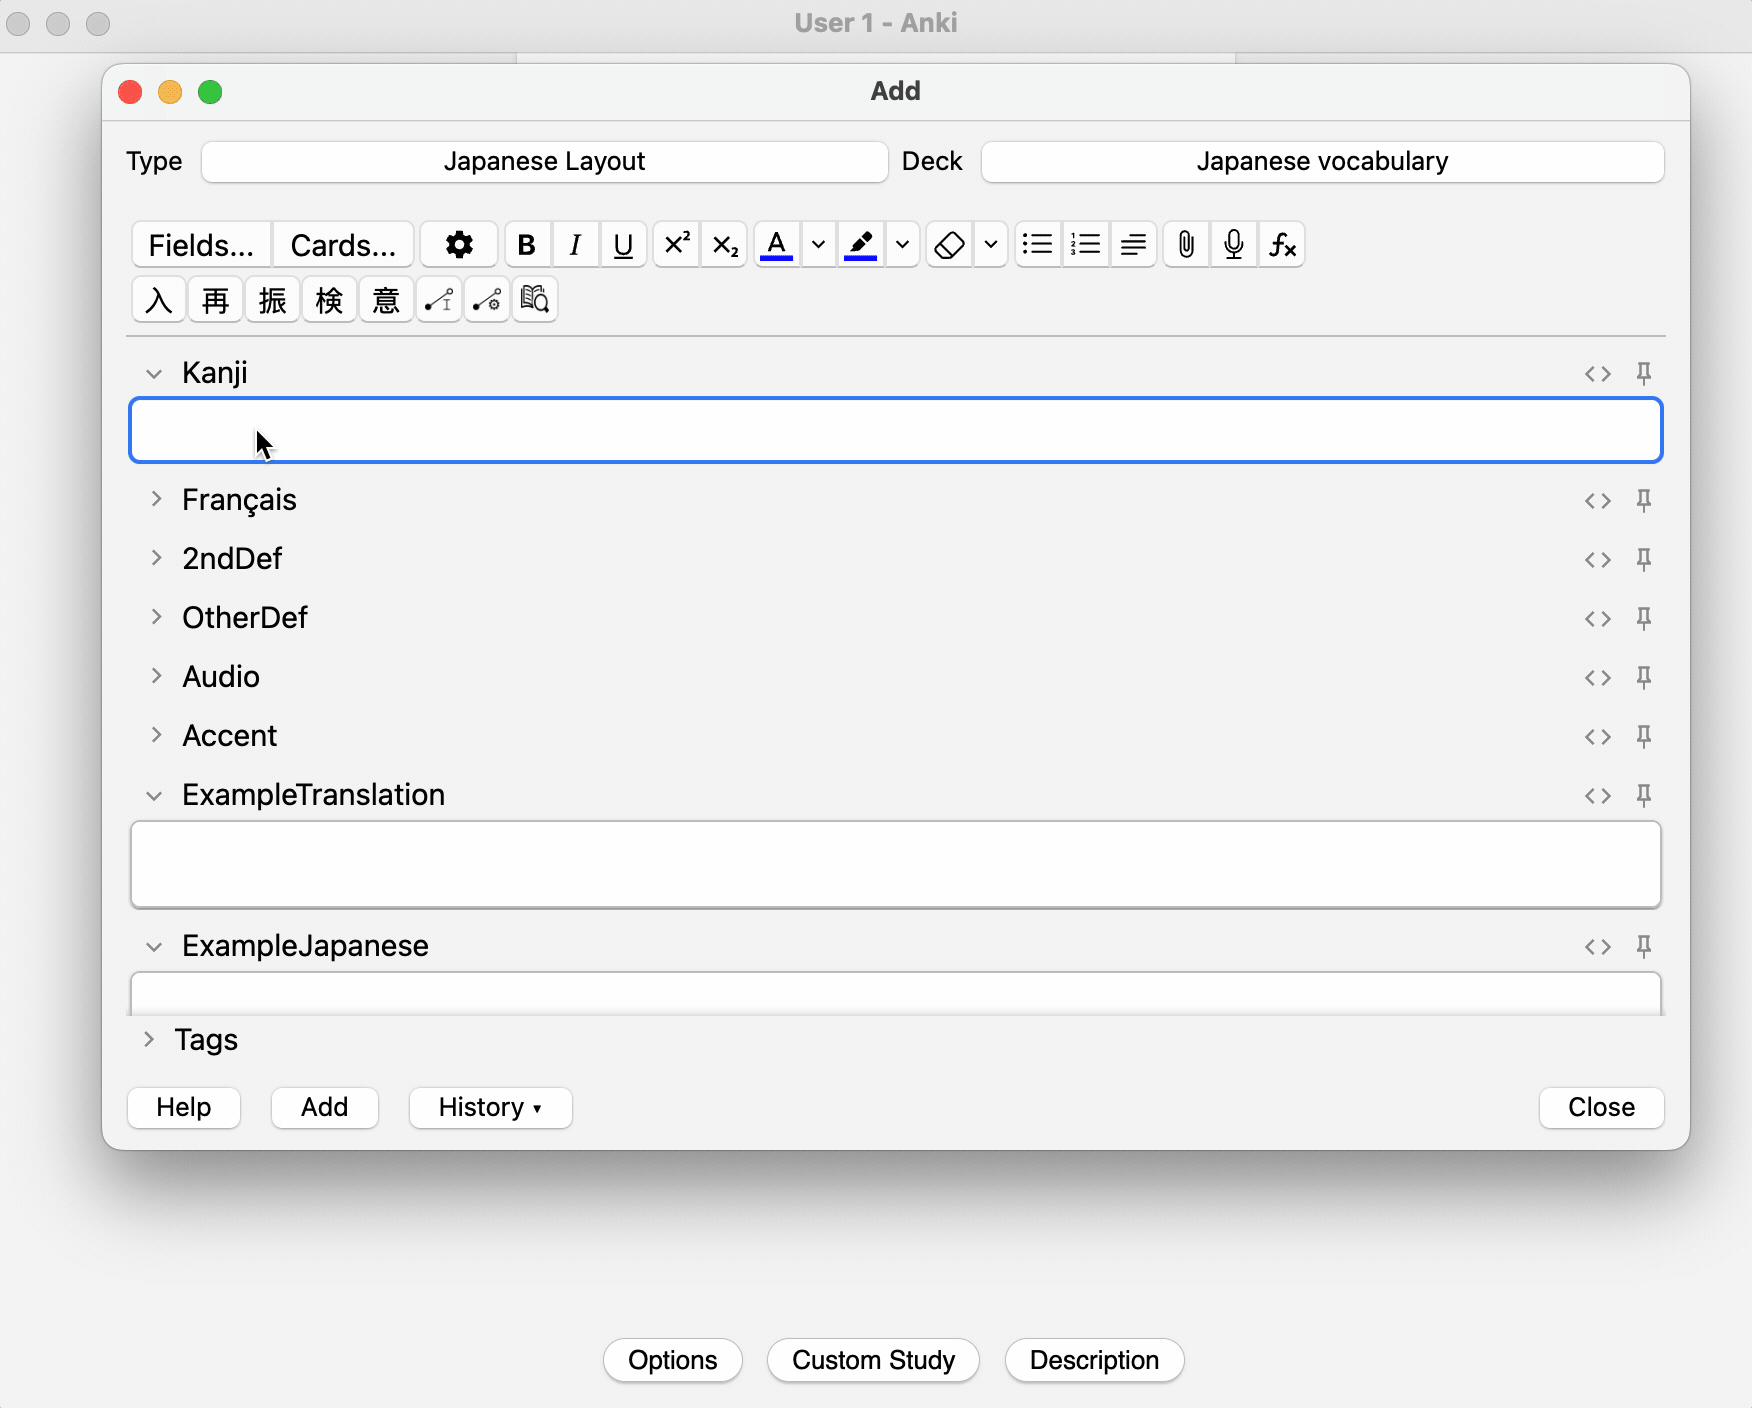Viewport: 1752px width, 1408px height.
Task: Expand the Accent field
Action: [156, 735]
